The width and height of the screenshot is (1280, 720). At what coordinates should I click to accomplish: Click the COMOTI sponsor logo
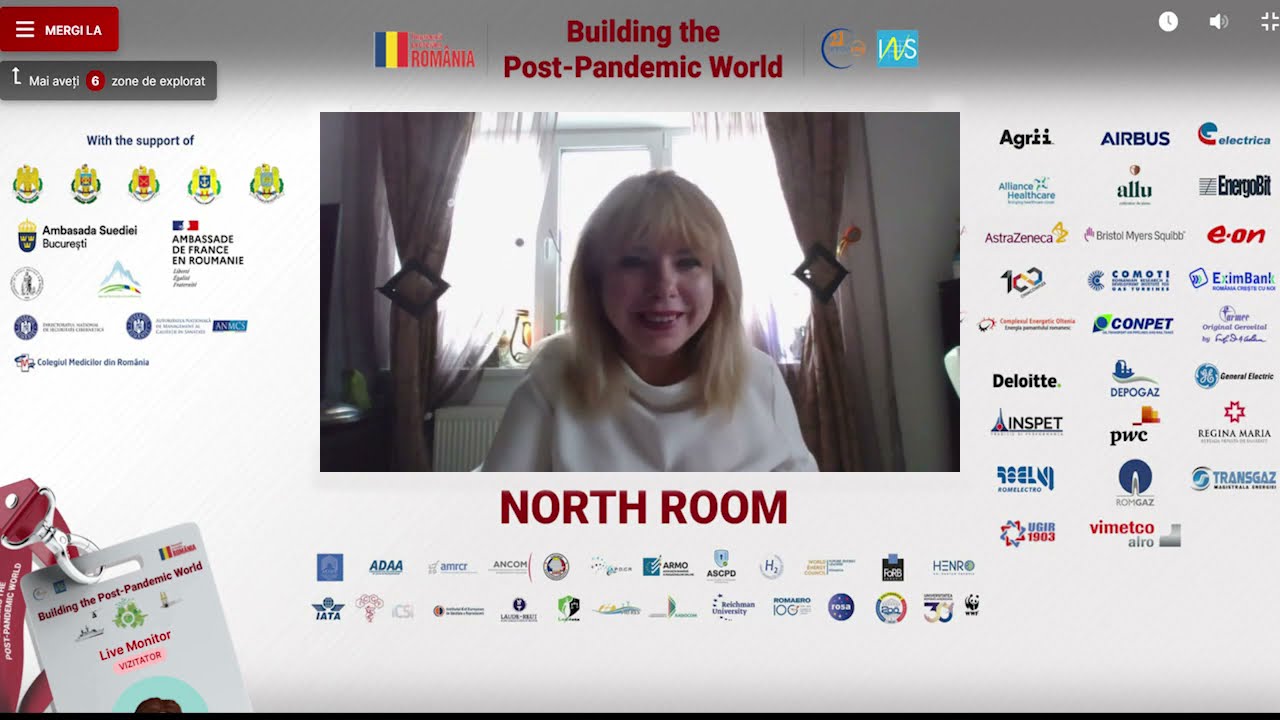click(1128, 280)
